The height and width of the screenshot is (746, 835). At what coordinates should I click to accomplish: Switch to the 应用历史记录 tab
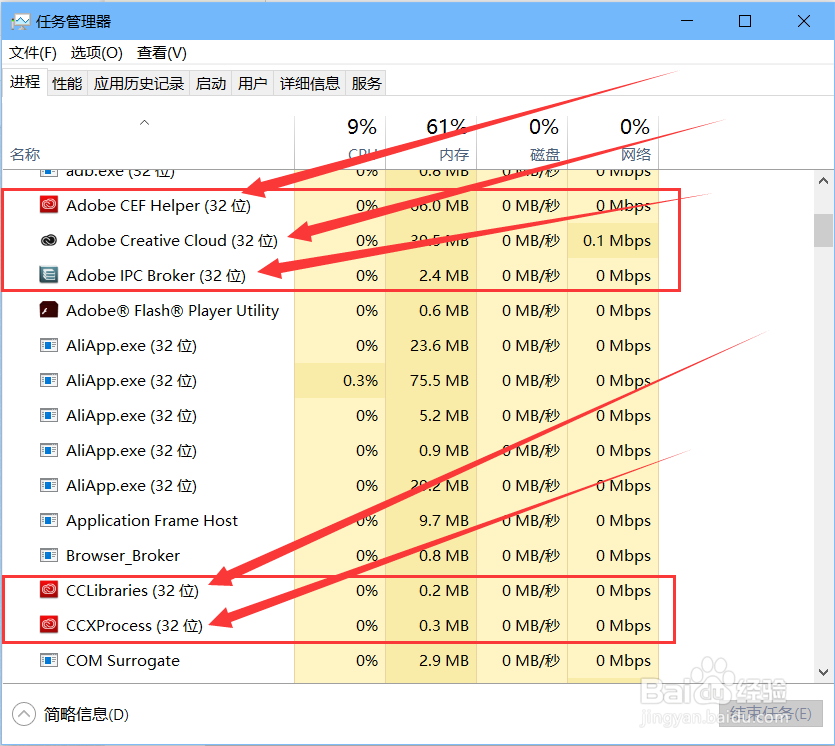point(138,84)
